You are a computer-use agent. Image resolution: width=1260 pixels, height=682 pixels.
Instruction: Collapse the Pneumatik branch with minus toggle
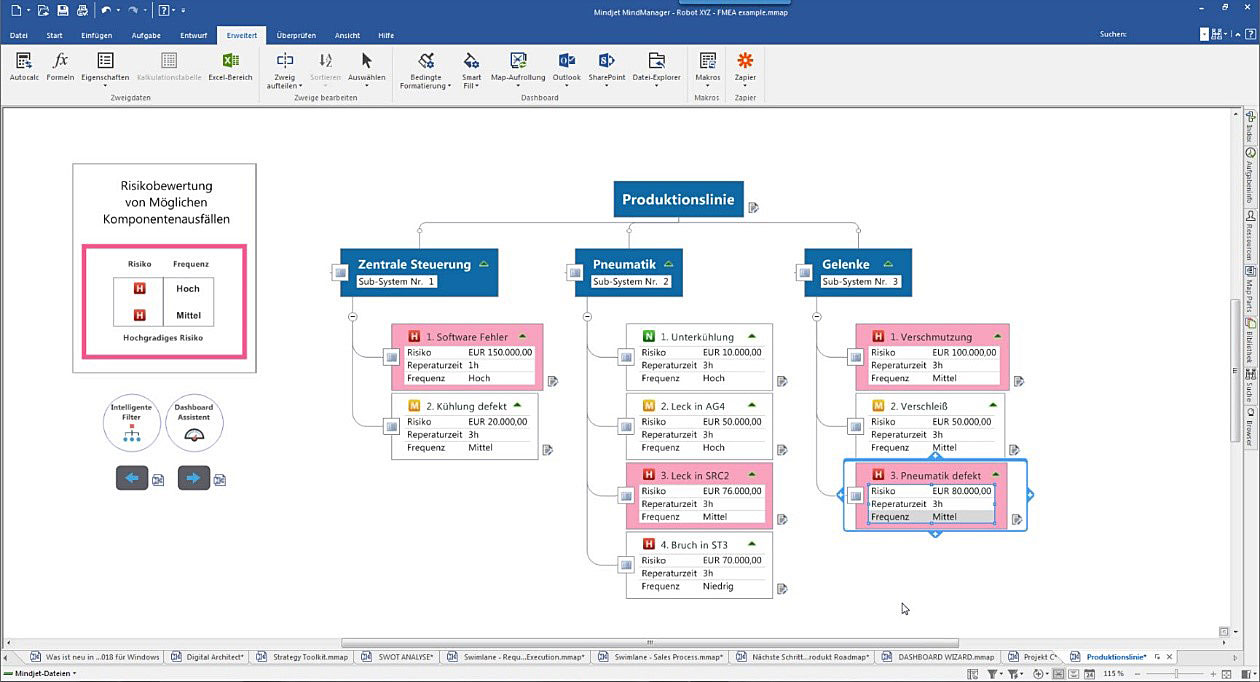pyautogui.click(x=589, y=316)
